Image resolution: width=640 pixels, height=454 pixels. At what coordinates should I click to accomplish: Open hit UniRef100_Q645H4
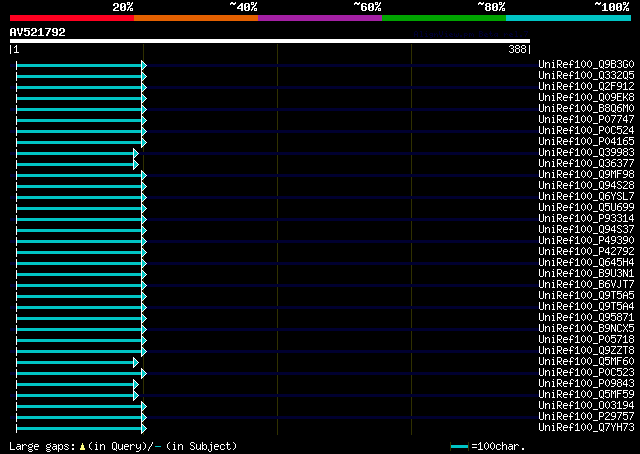pos(586,263)
